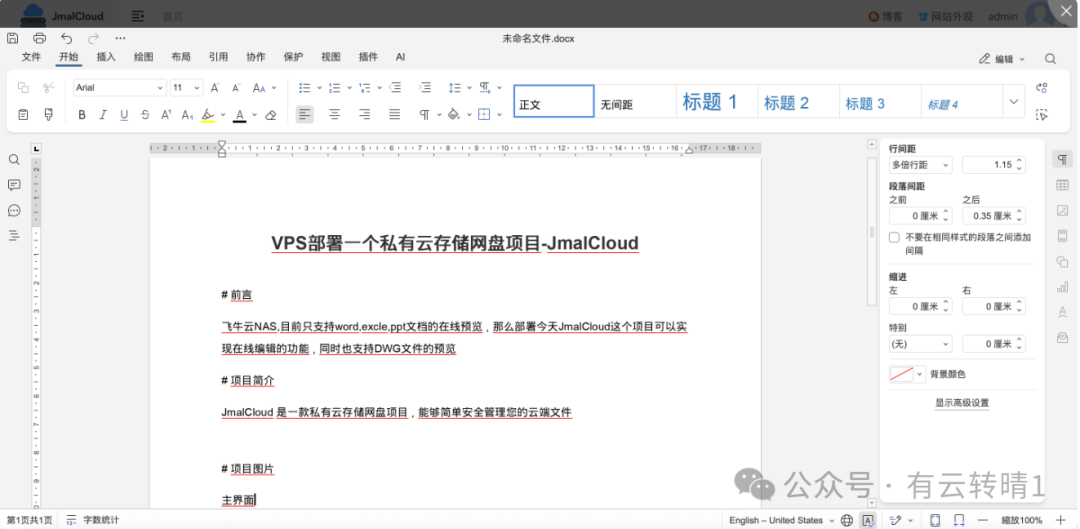Apply black font color
1080x529 pixels.
point(239,115)
